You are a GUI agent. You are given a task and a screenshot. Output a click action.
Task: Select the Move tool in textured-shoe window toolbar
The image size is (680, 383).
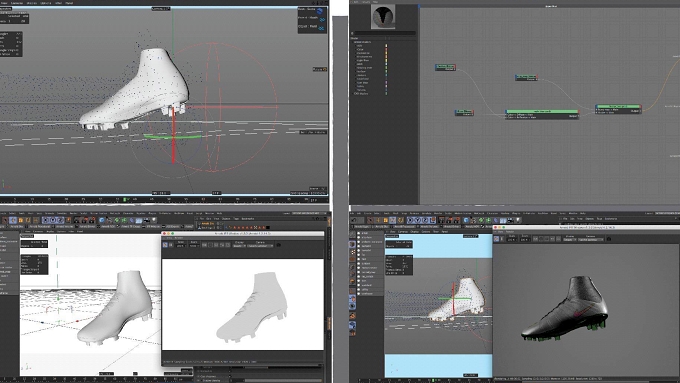point(378,220)
